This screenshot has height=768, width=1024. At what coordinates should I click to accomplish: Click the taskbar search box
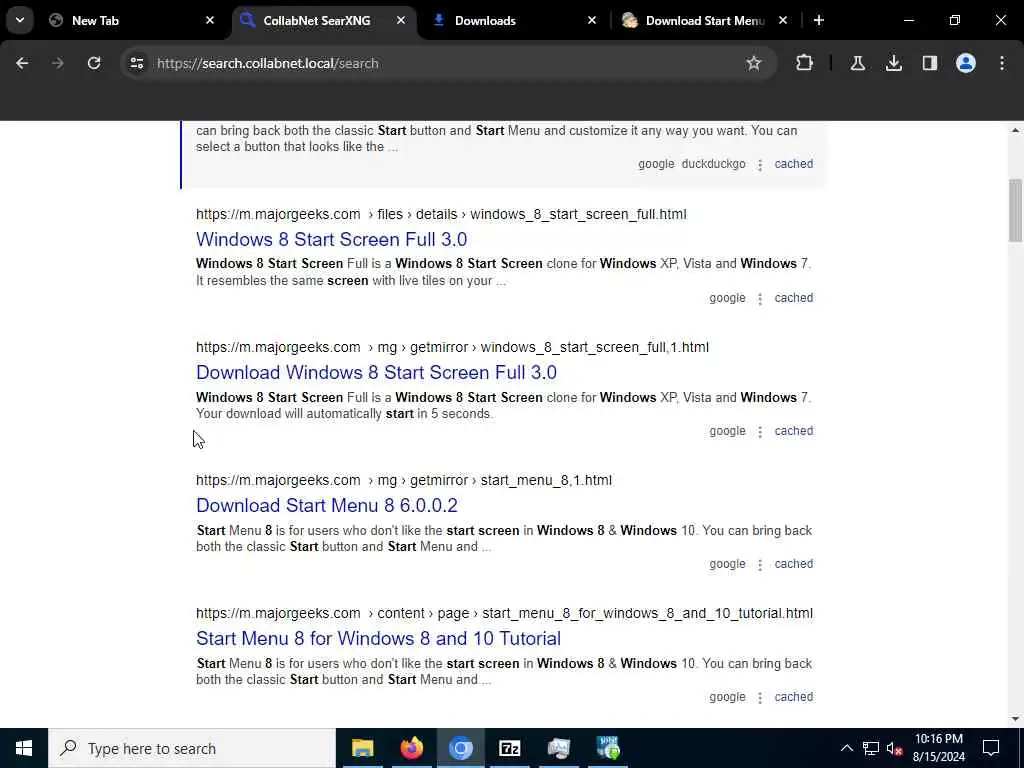tap(192, 748)
